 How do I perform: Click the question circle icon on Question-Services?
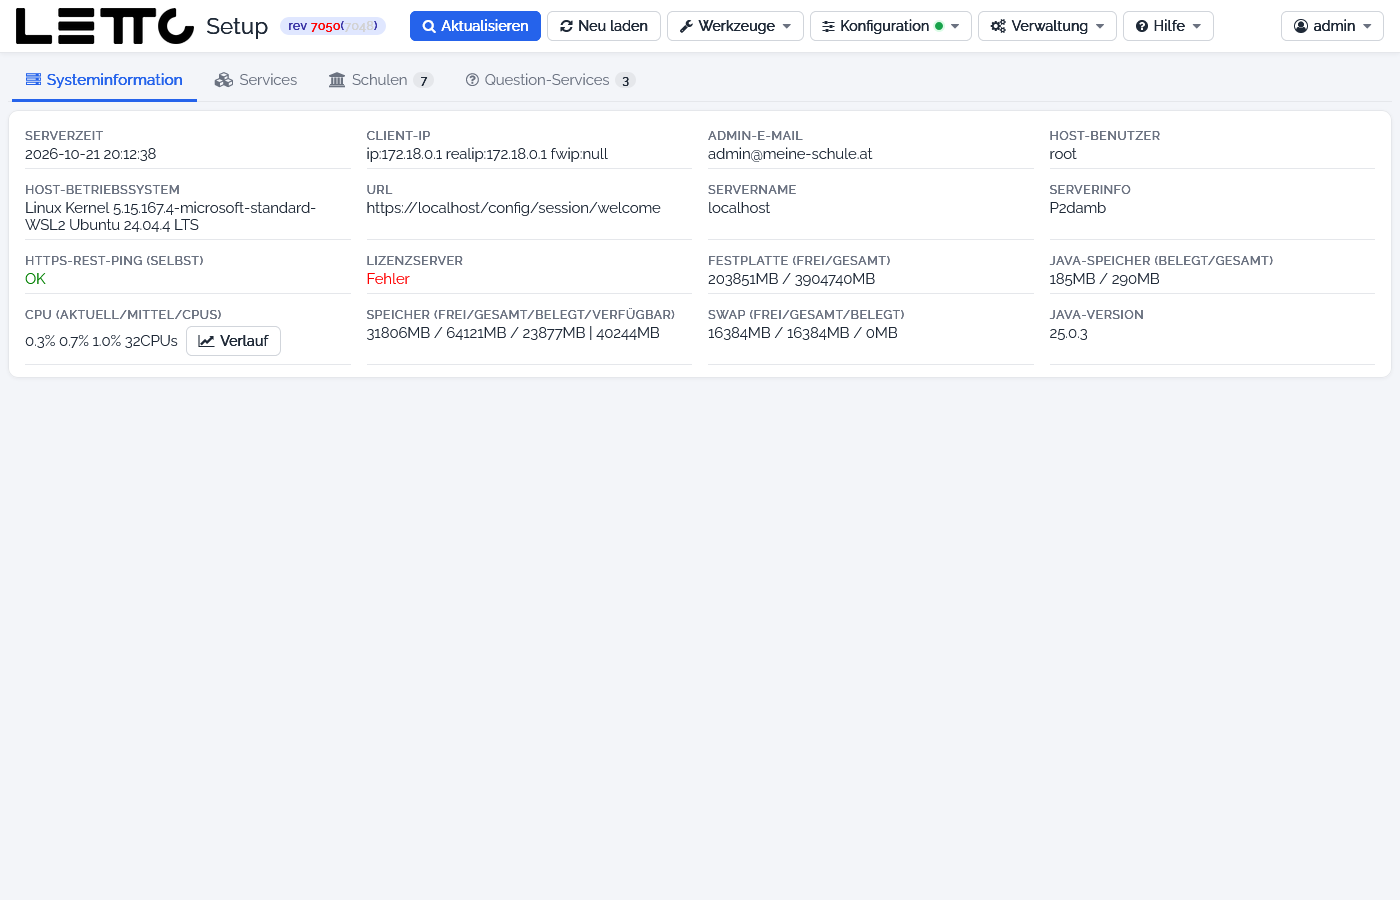coord(472,80)
